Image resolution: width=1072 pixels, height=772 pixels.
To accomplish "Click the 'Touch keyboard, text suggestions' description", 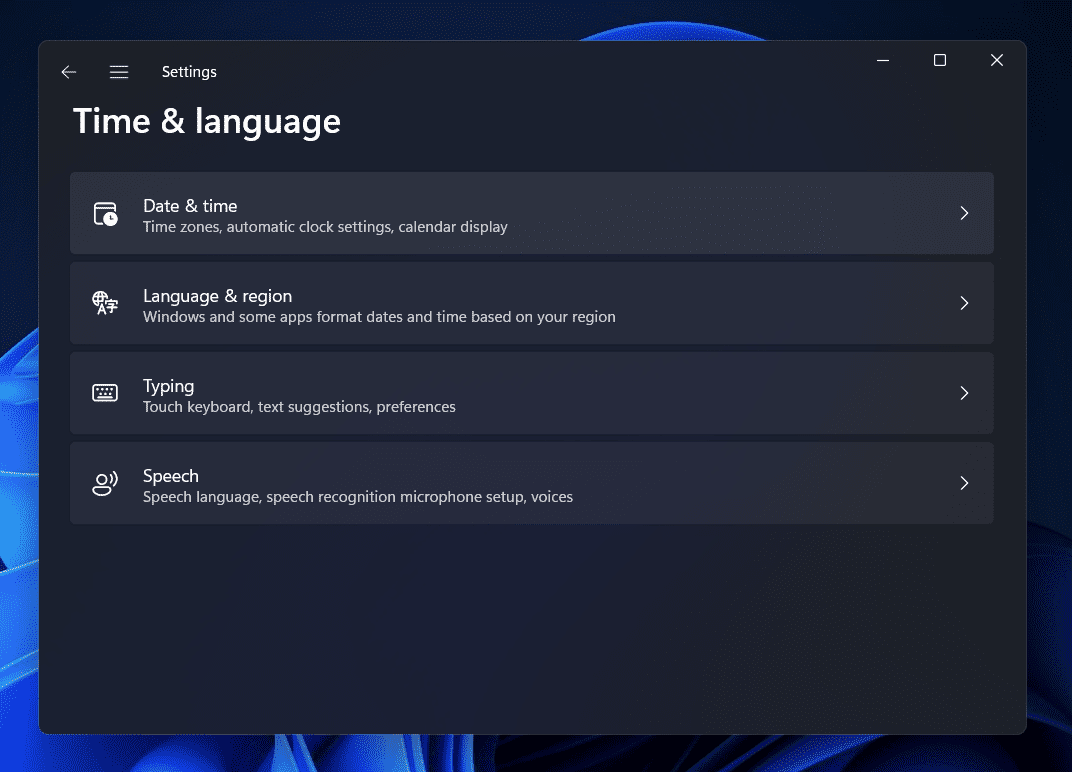I will tap(299, 407).
